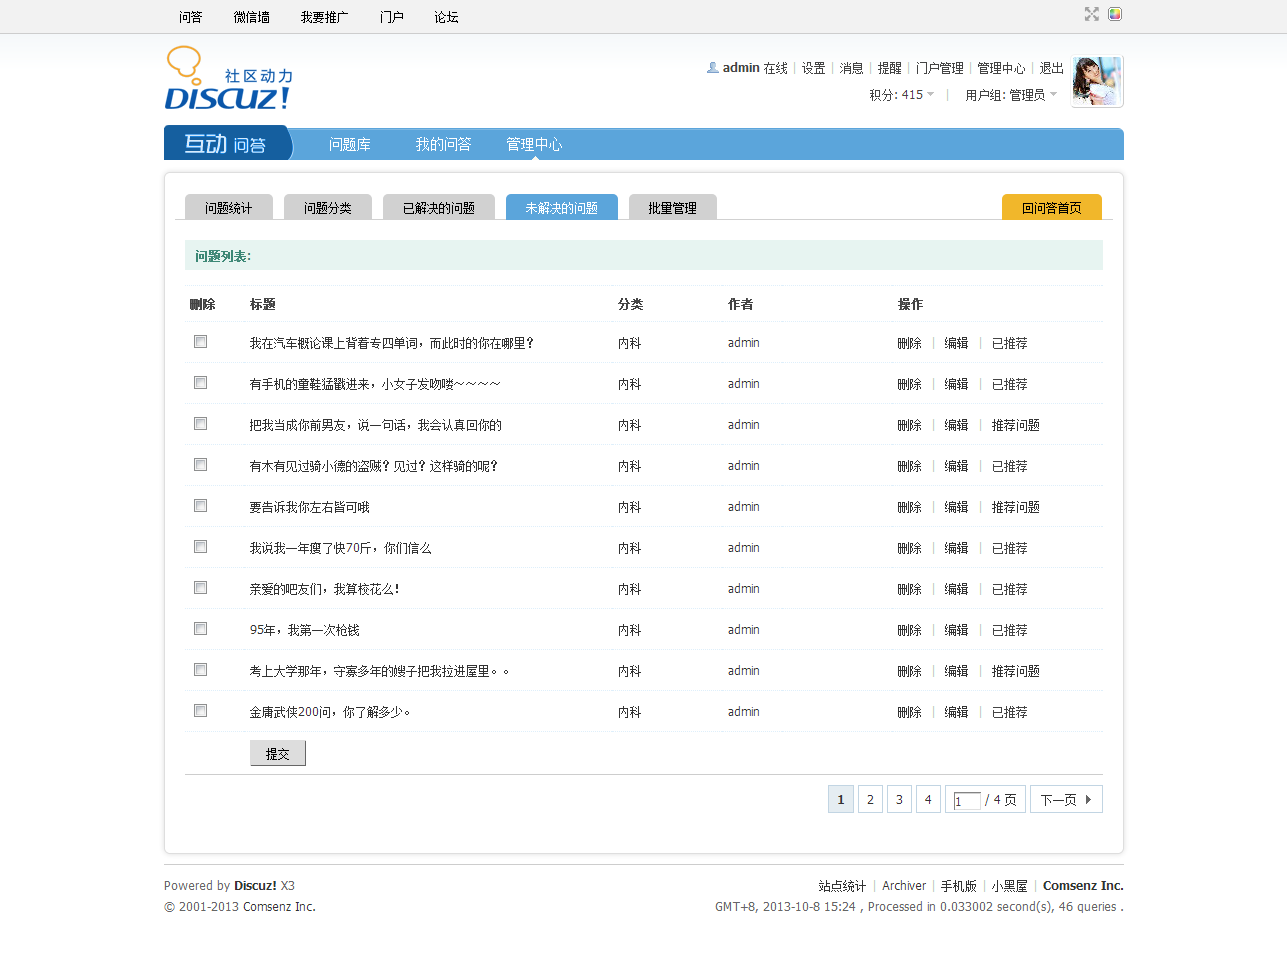The height and width of the screenshot is (967, 1287).
Task: Open the 批量管理 tab
Action: pyautogui.click(x=672, y=208)
